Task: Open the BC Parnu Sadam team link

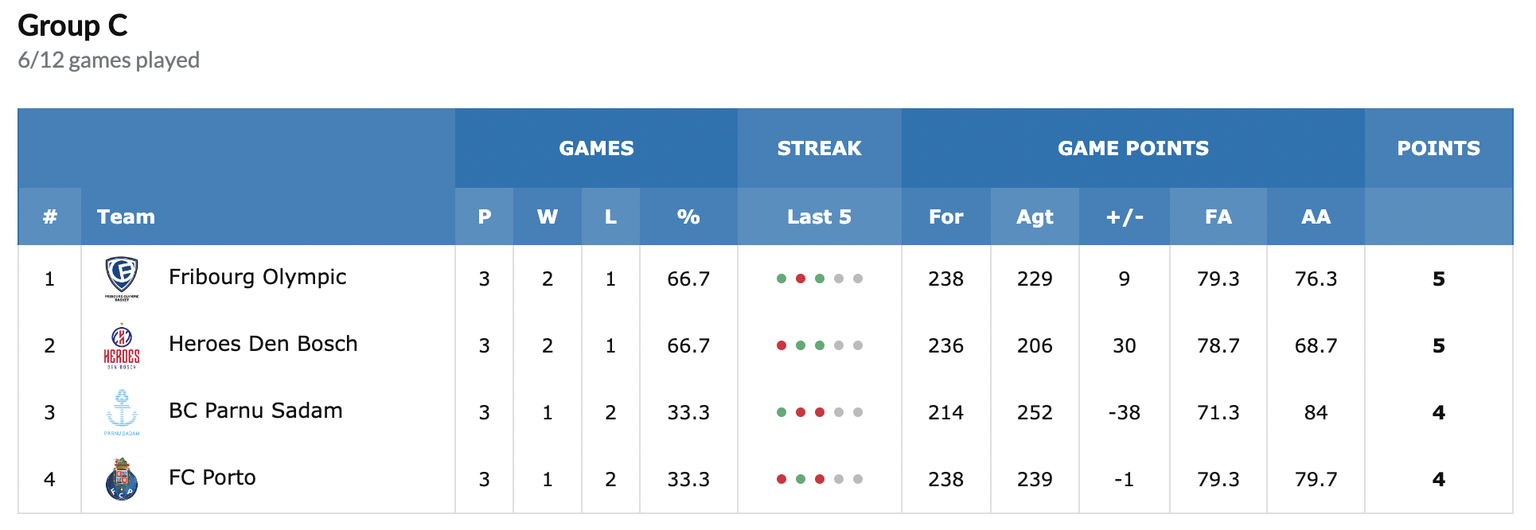Action: coord(255,411)
